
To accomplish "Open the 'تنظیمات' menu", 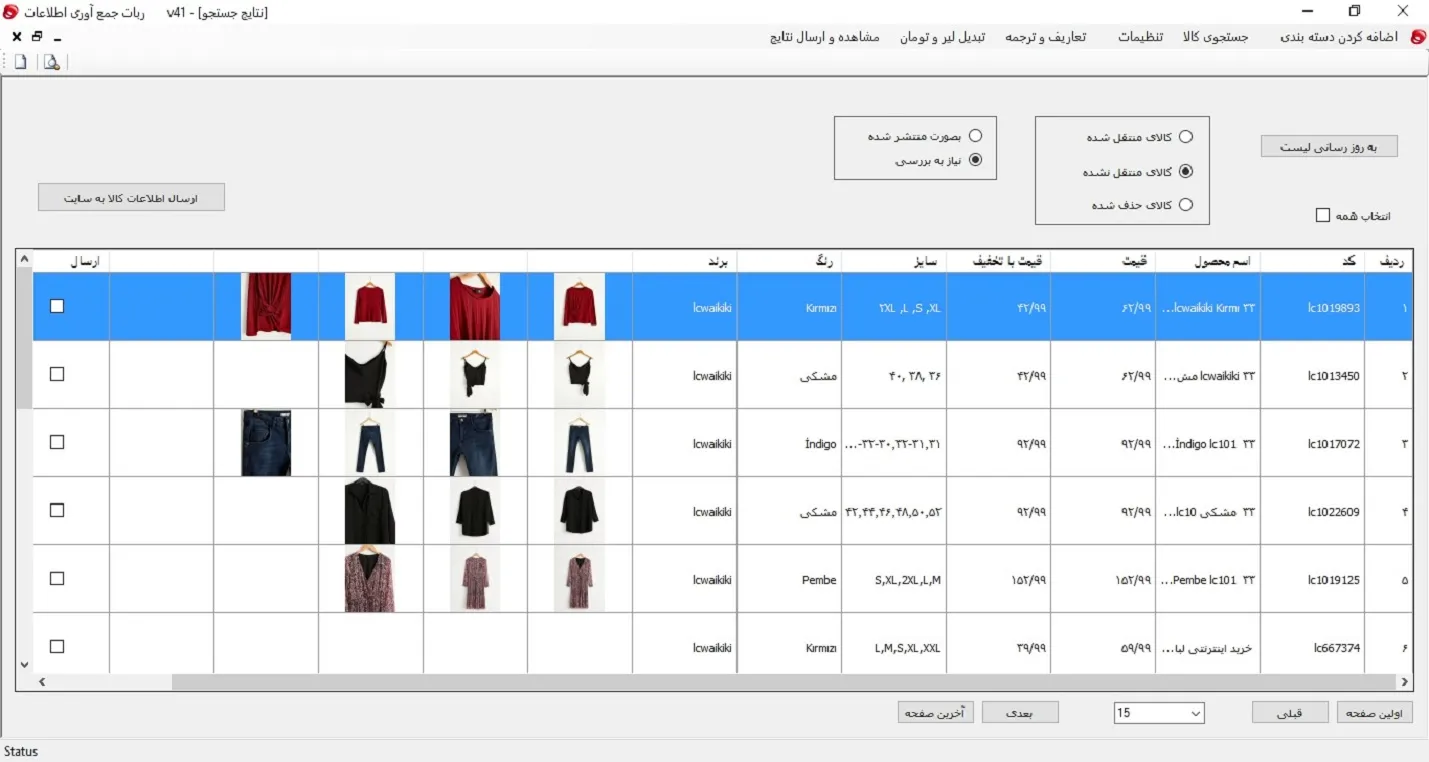I will click(x=1140, y=37).
